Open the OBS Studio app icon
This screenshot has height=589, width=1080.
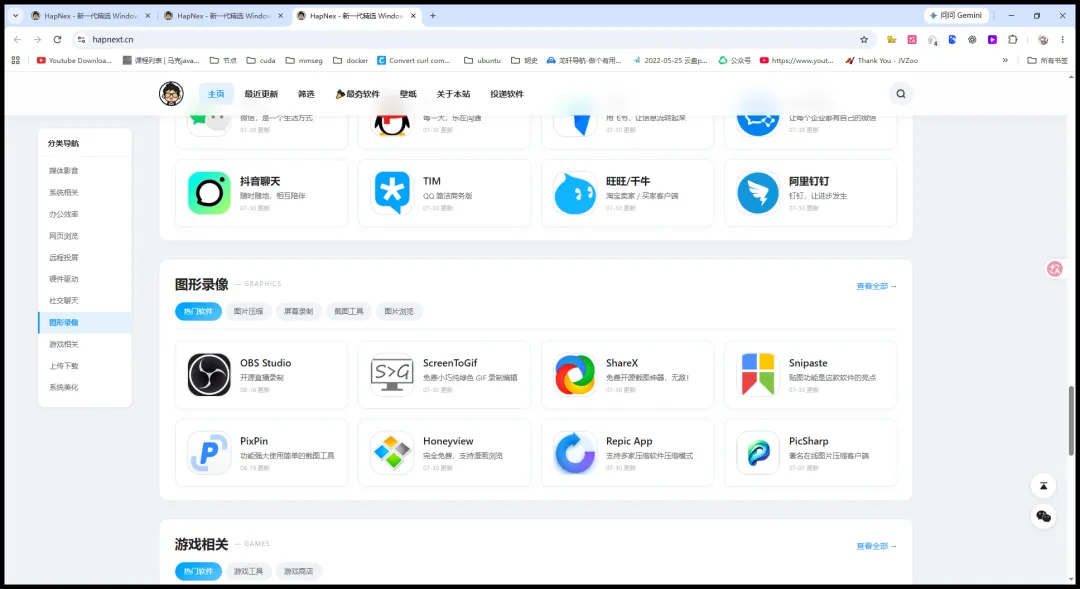[209, 375]
